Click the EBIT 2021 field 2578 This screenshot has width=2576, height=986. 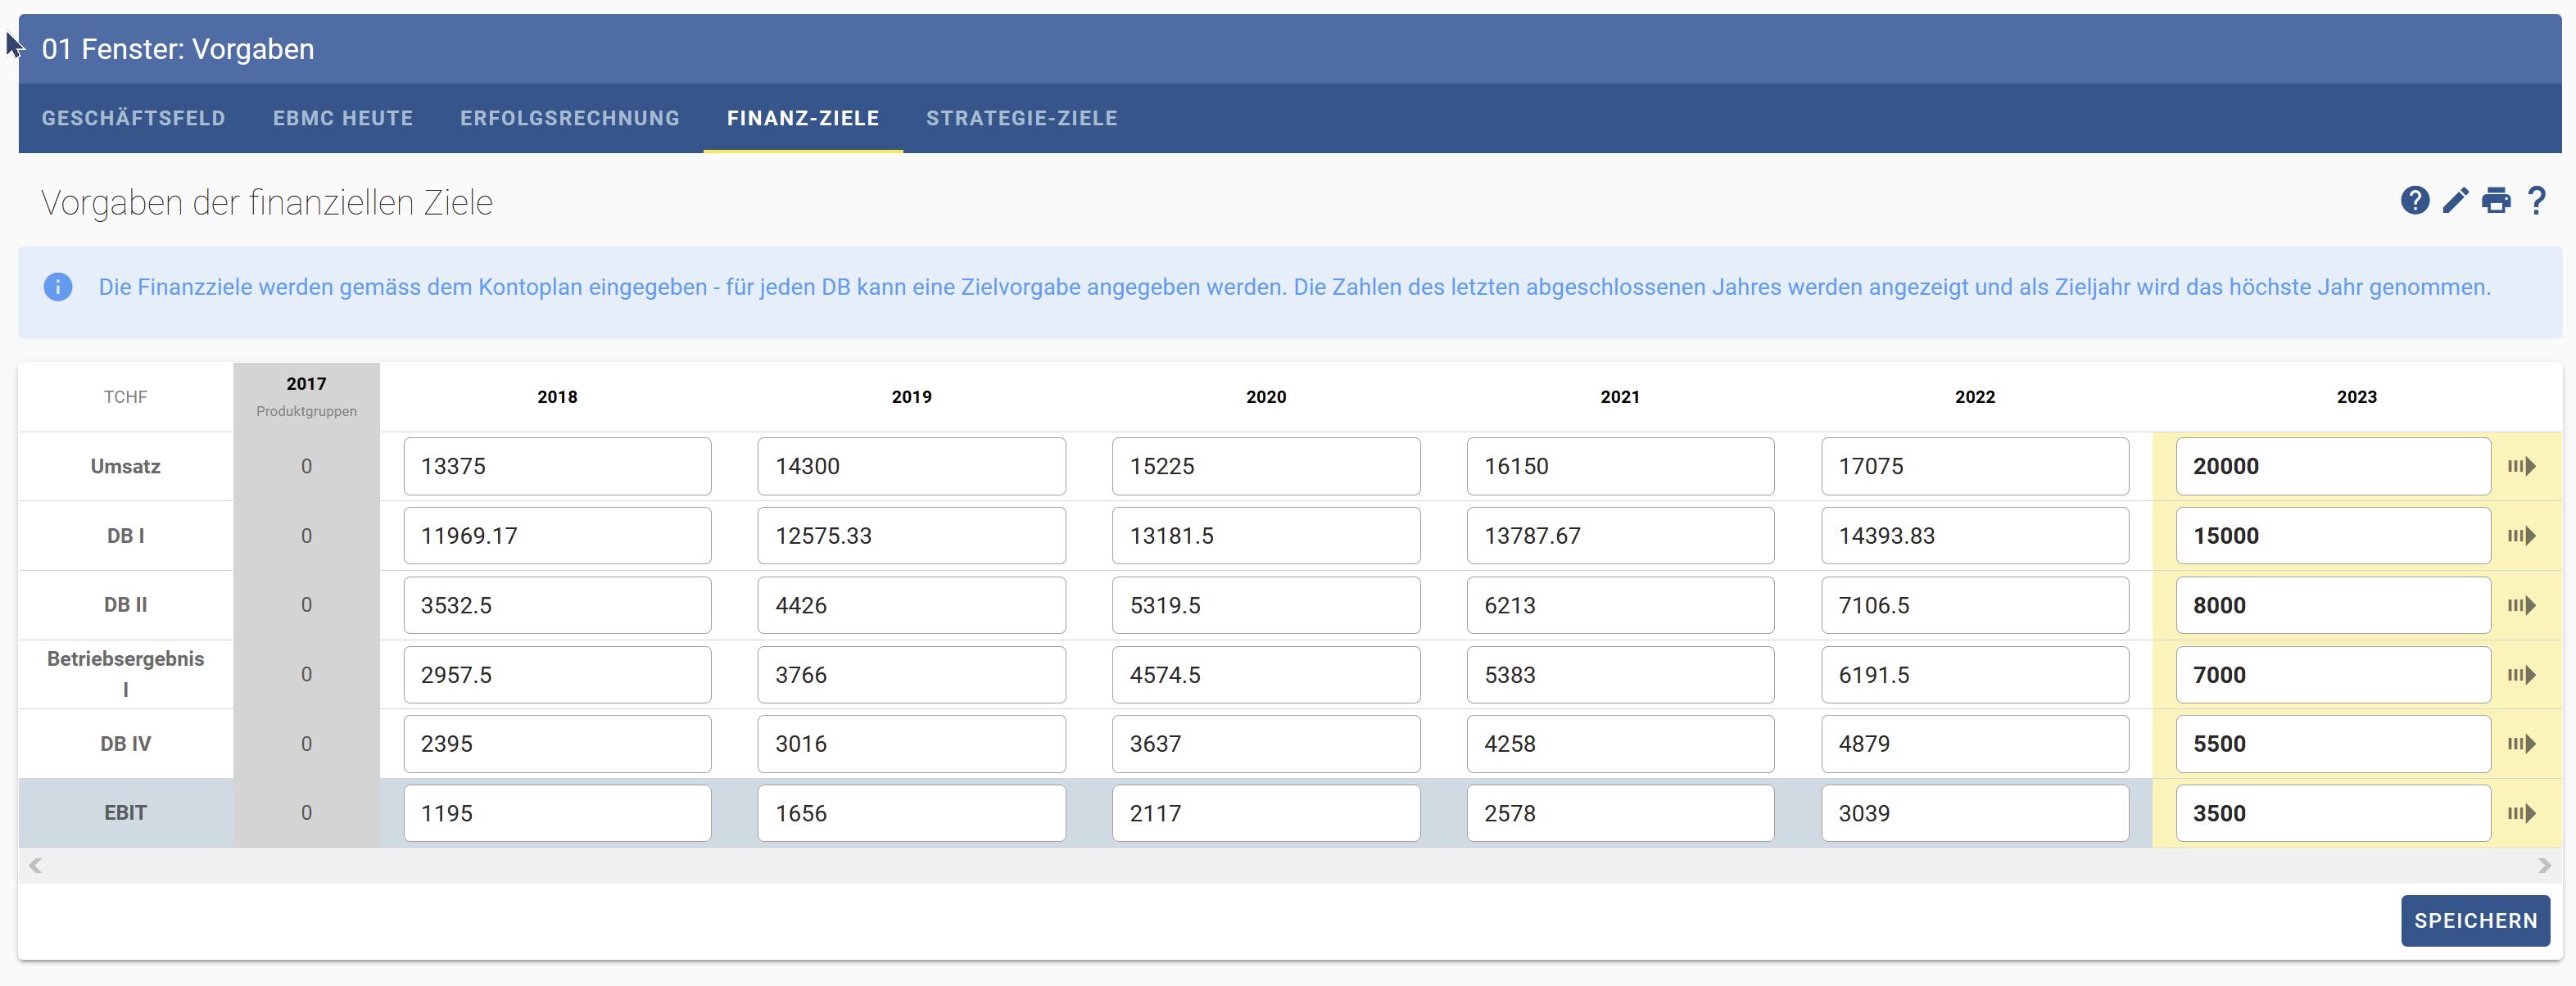tap(1620, 814)
